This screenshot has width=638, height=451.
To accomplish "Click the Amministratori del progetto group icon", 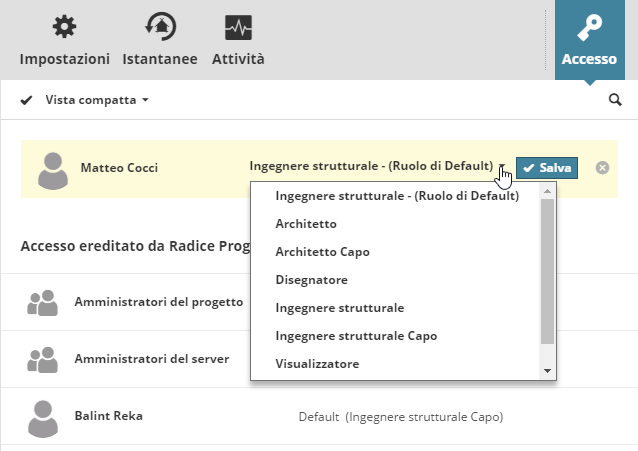I will coord(42,304).
